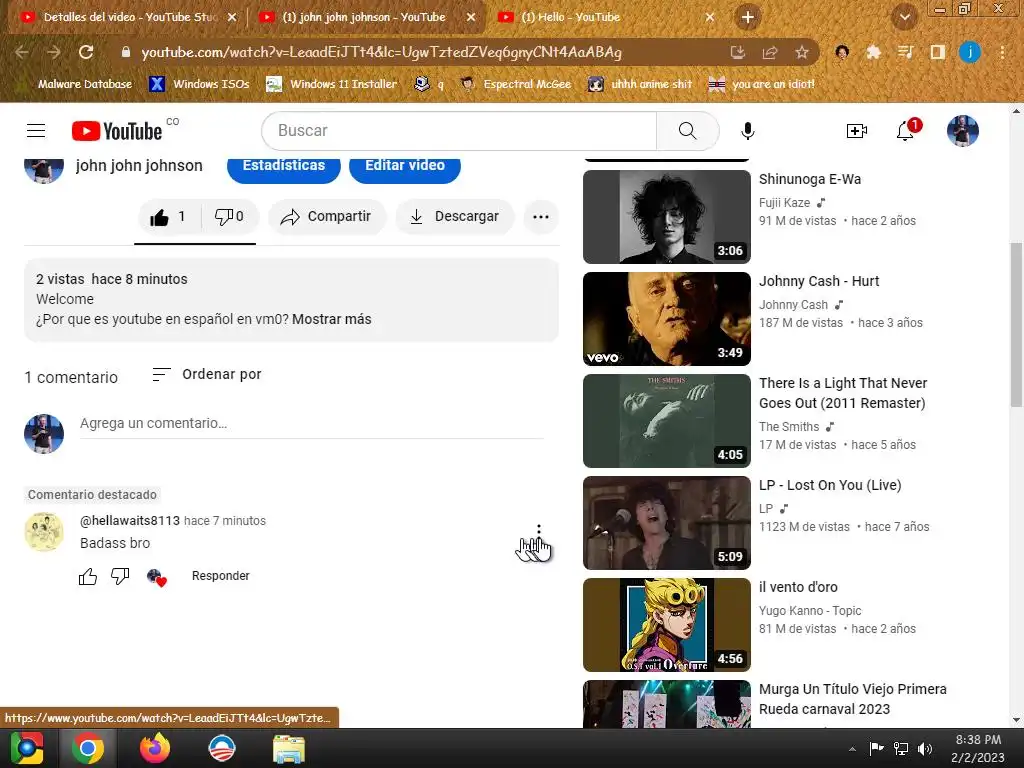Toggle creator heart on the comment

(157, 577)
